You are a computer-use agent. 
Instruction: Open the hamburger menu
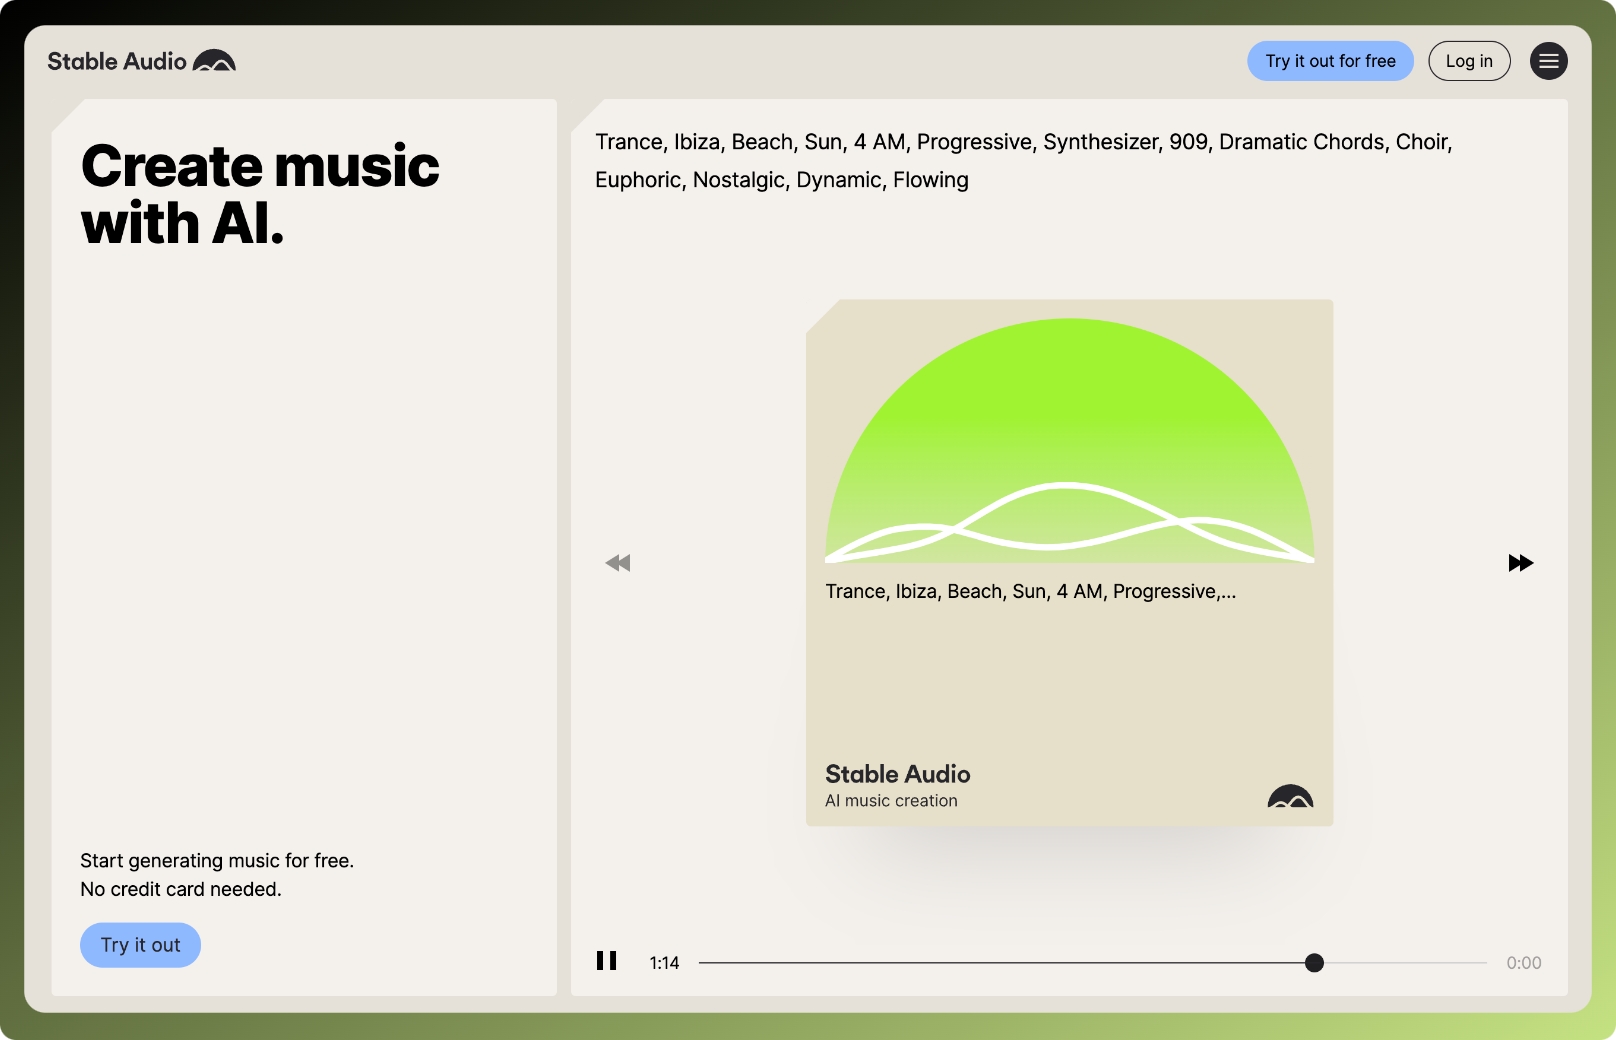[1548, 61]
